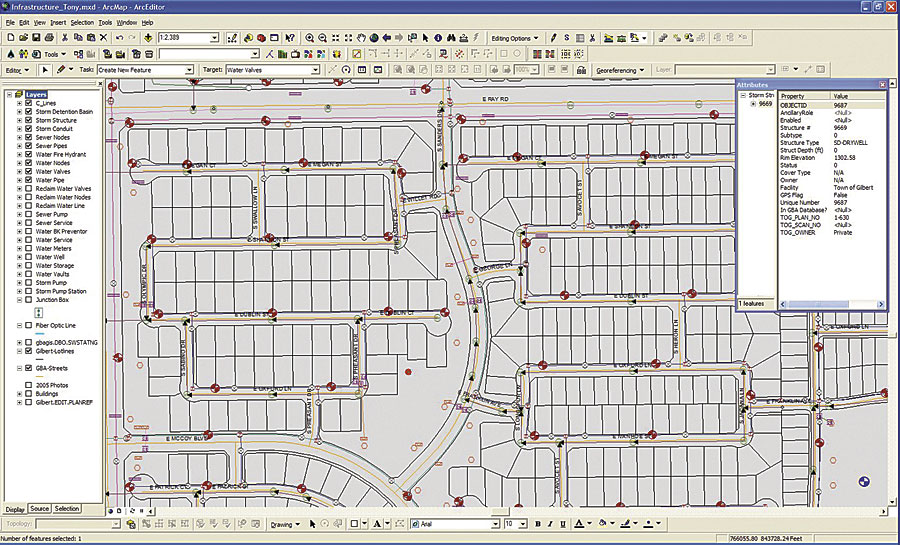
Task: Uncheck the Water Valves layer checkbox
Action: click(x=29, y=172)
